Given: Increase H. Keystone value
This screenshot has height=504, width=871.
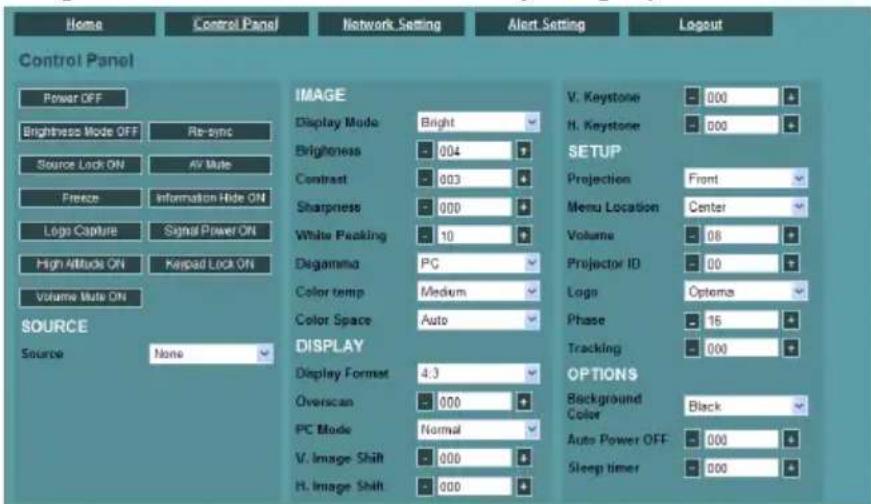Looking at the screenshot, I should [791, 124].
